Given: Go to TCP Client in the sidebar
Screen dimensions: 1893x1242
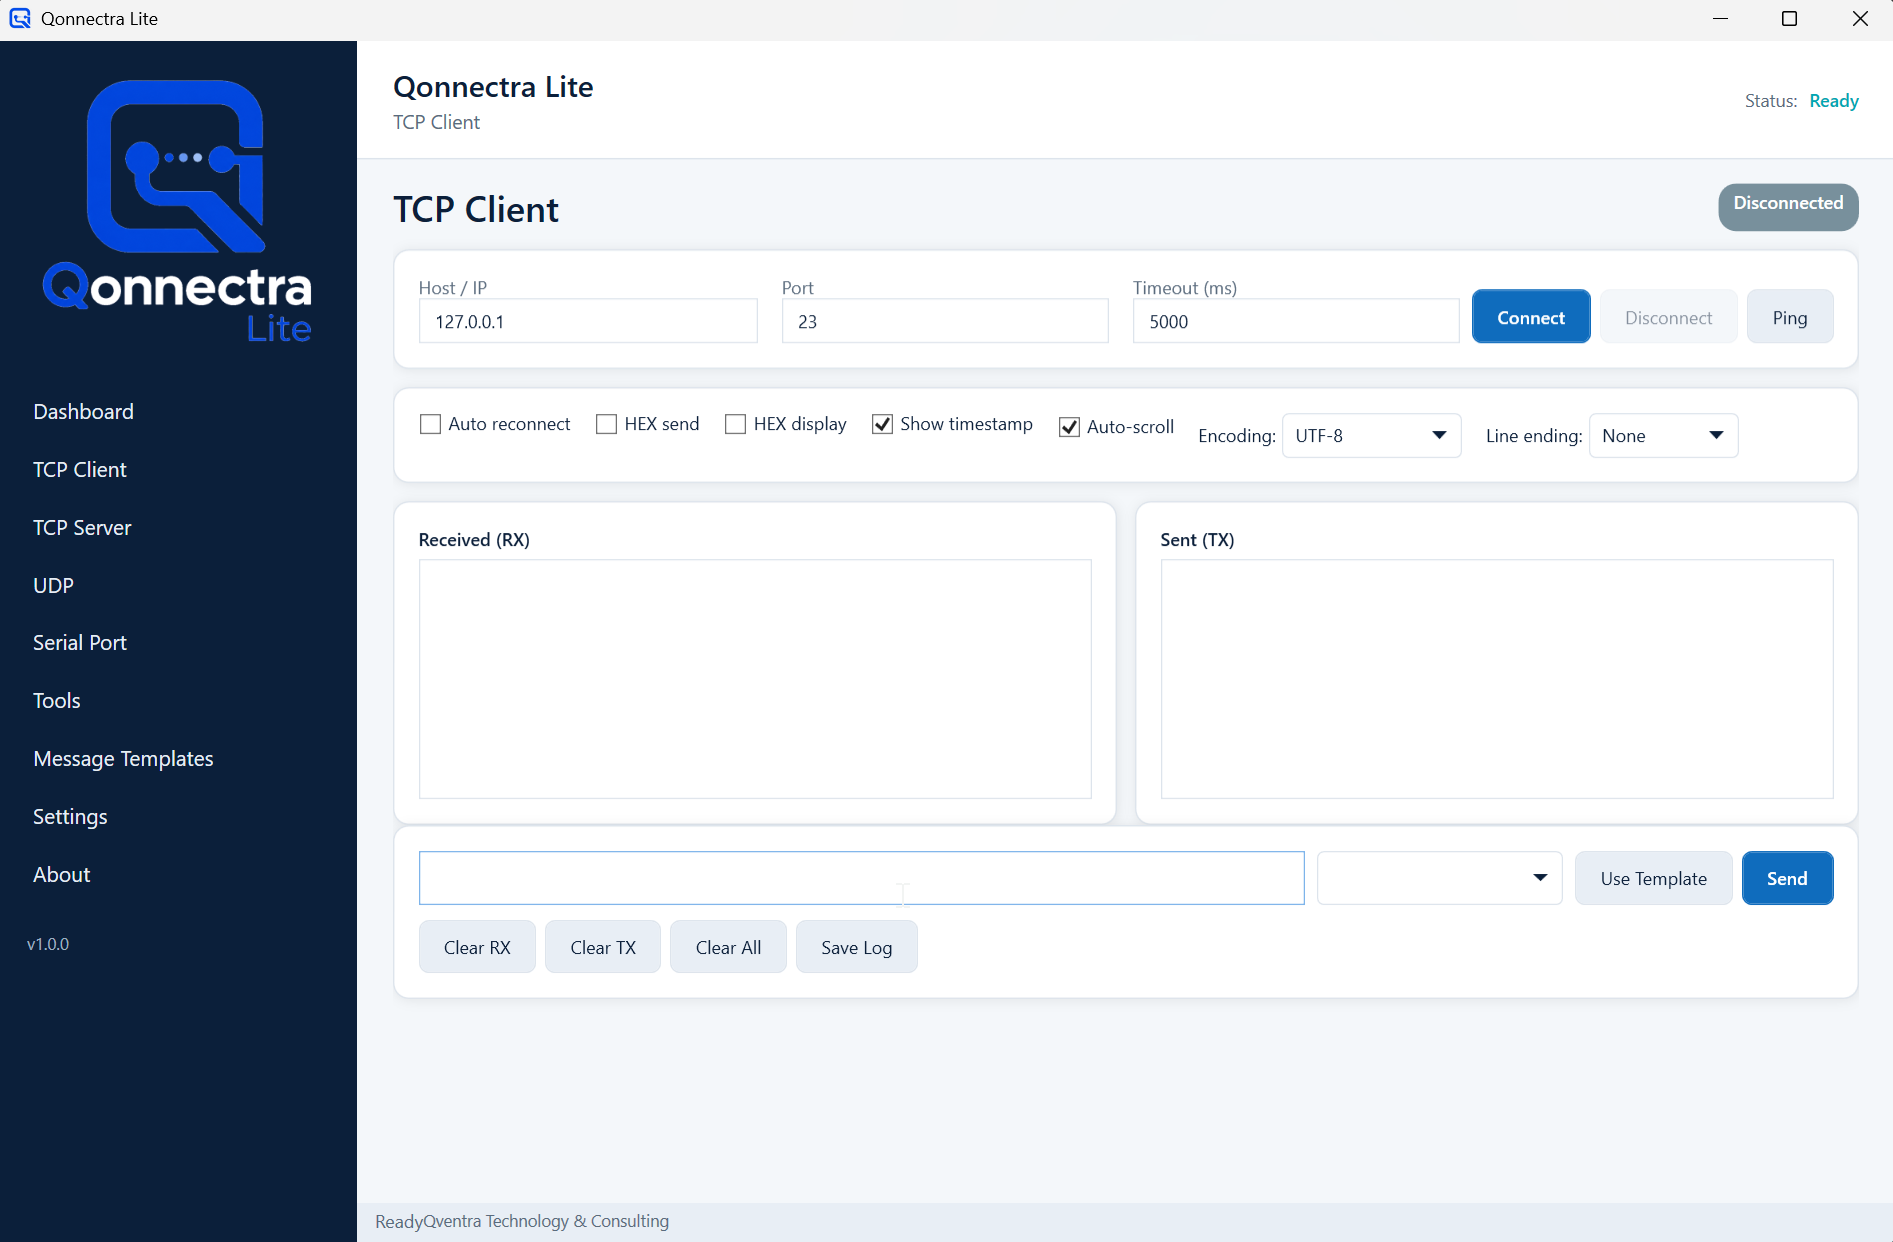Looking at the screenshot, I should coord(80,470).
